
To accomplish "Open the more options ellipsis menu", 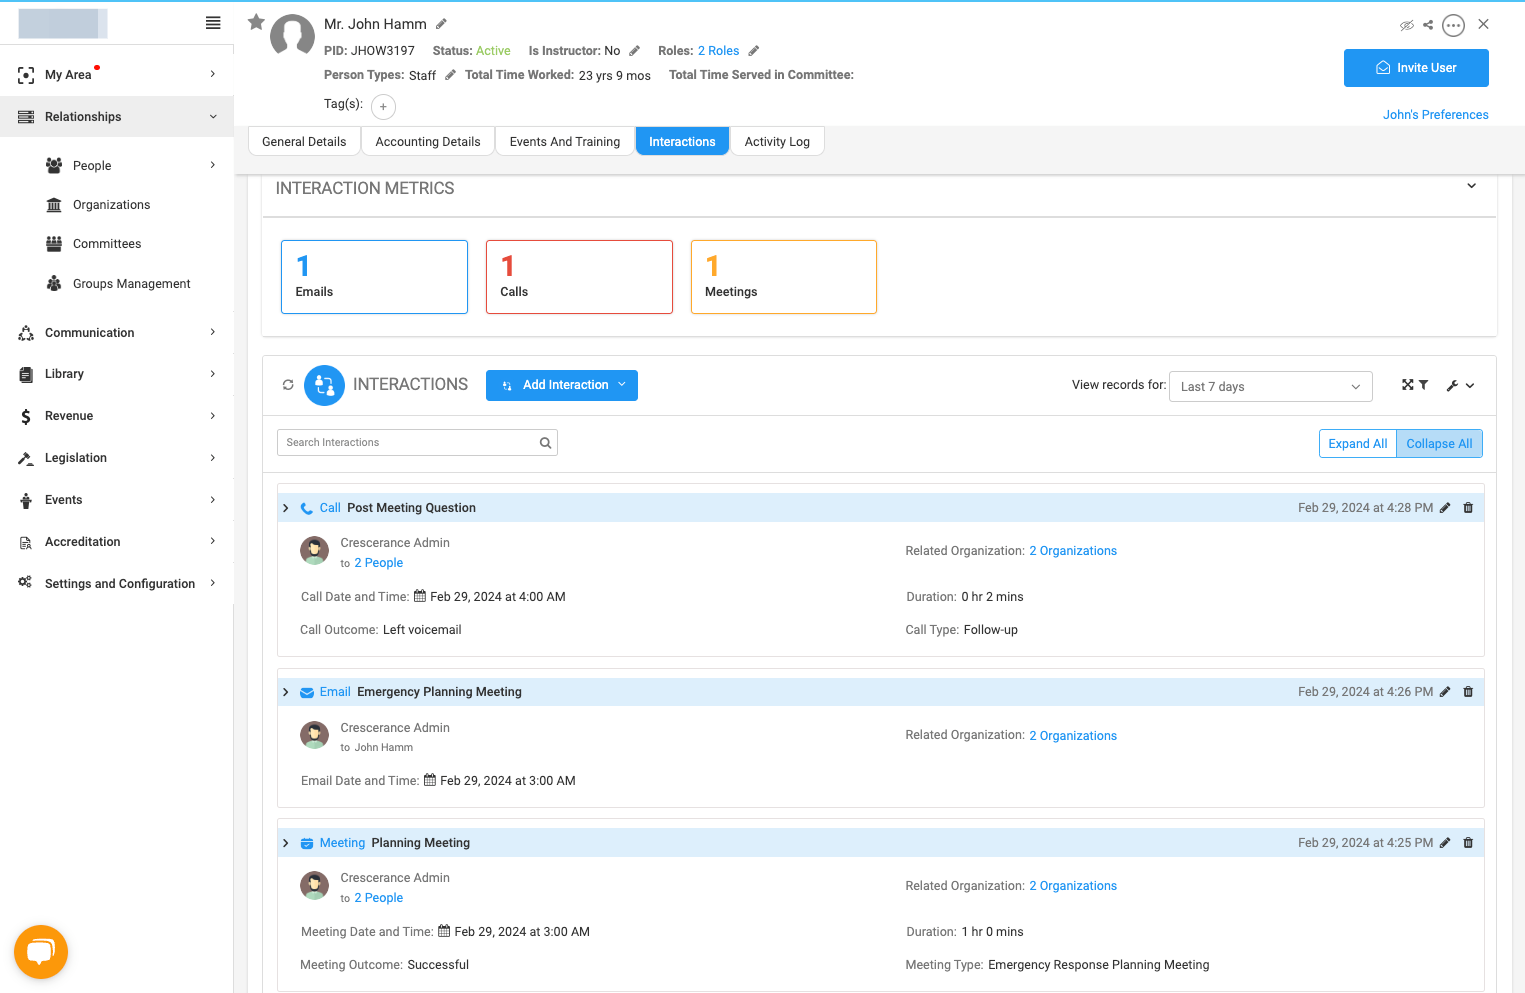I will coord(1454,25).
